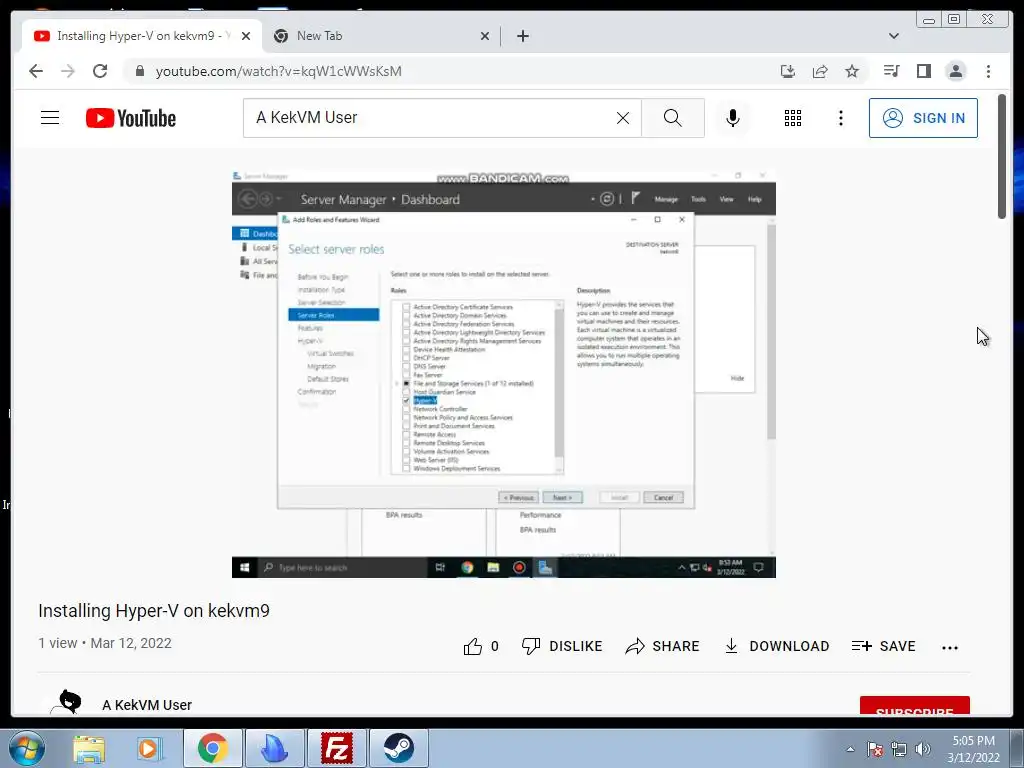Toggle the Chrome side panel icon

923,71
